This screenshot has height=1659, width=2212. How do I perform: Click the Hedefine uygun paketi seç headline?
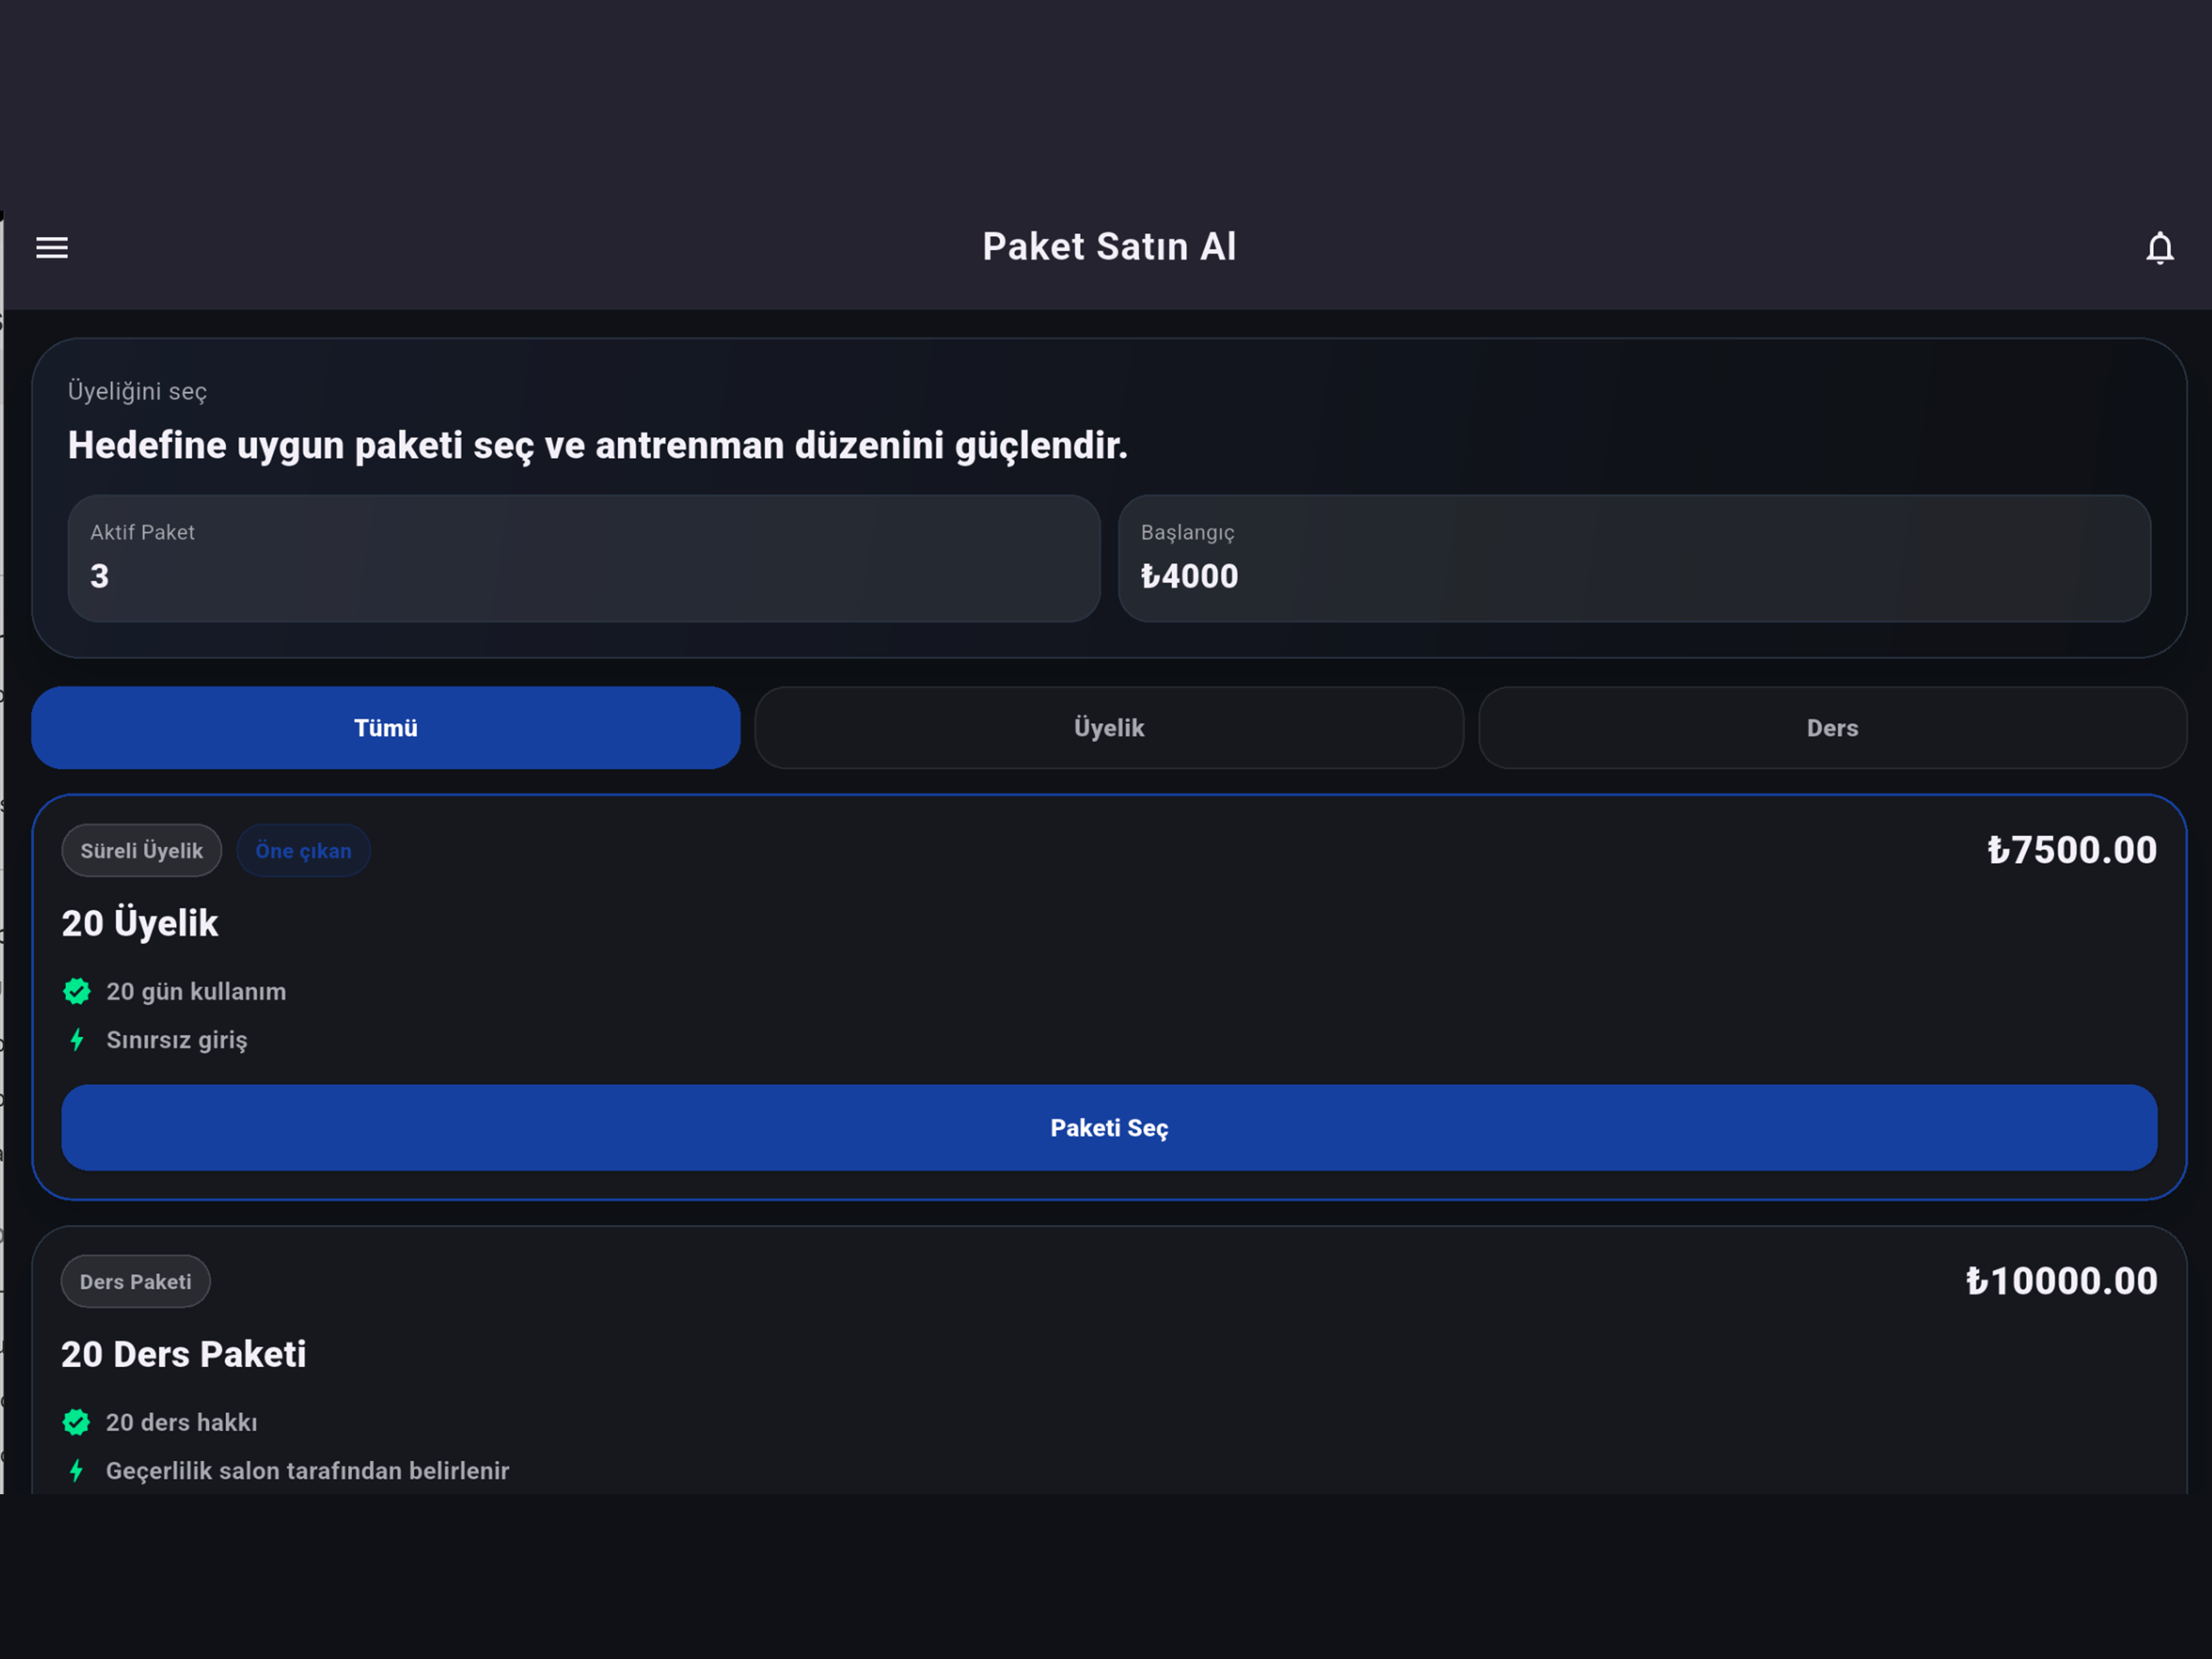598,446
